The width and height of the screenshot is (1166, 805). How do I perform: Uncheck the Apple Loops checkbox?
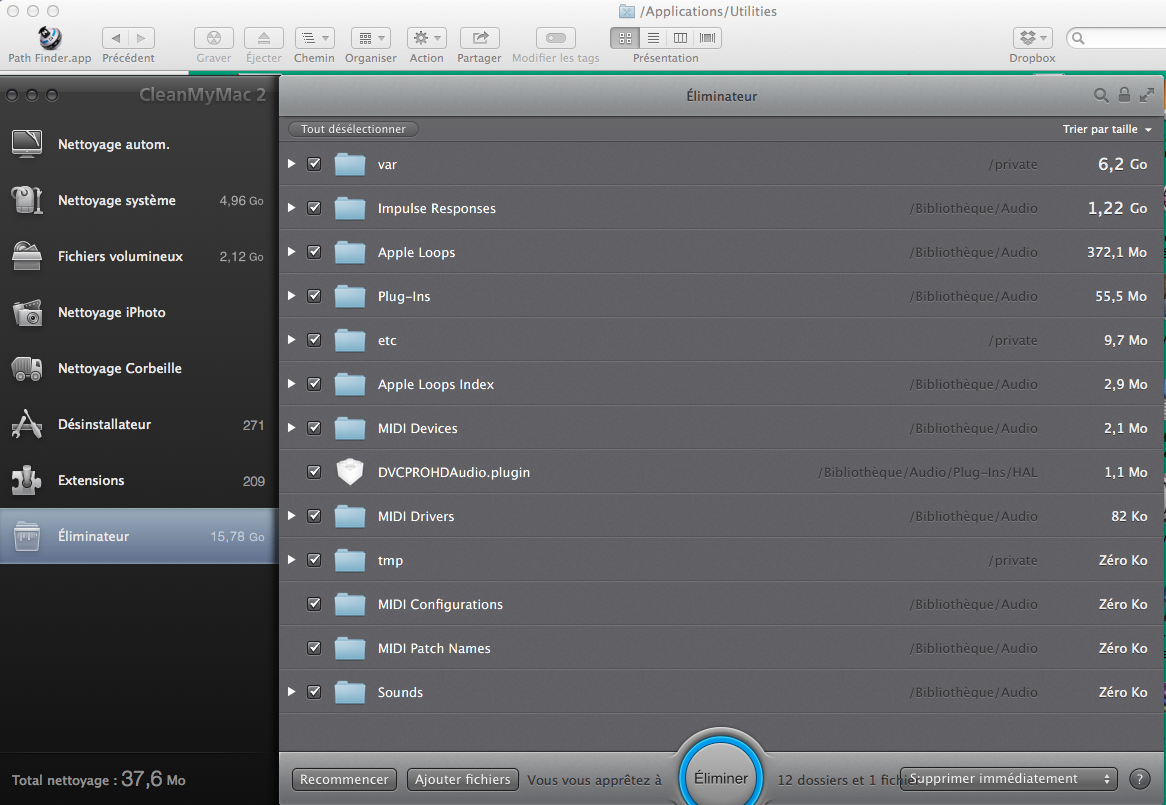tap(314, 252)
